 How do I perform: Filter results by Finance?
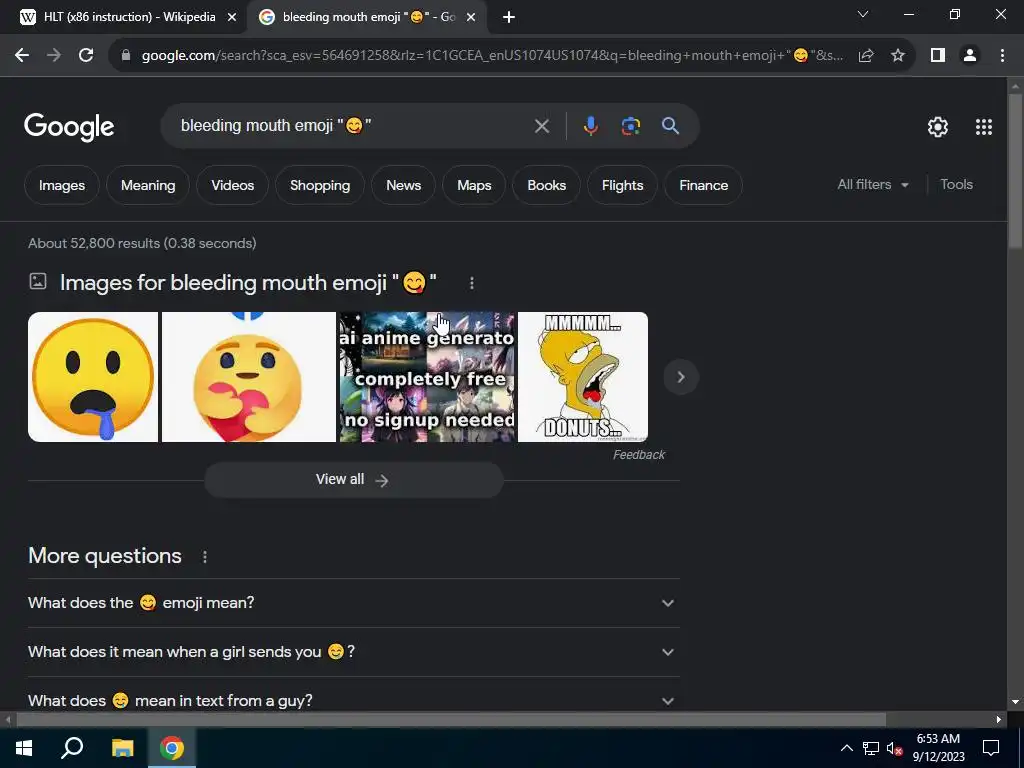point(703,185)
